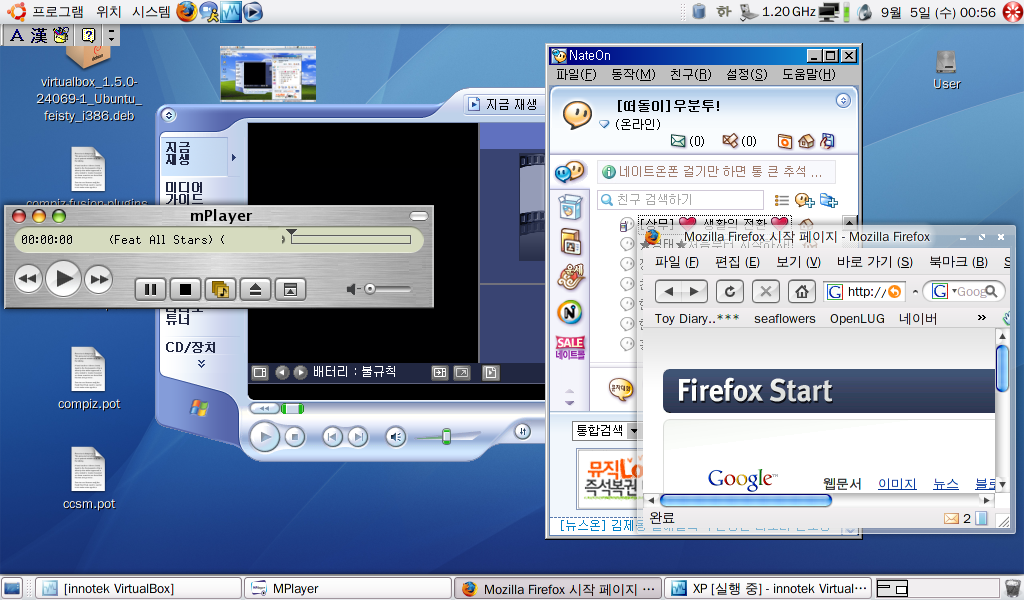The image size is (1024, 600).
Task: Click Windows Media Player round play button
Action: (x=264, y=437)
